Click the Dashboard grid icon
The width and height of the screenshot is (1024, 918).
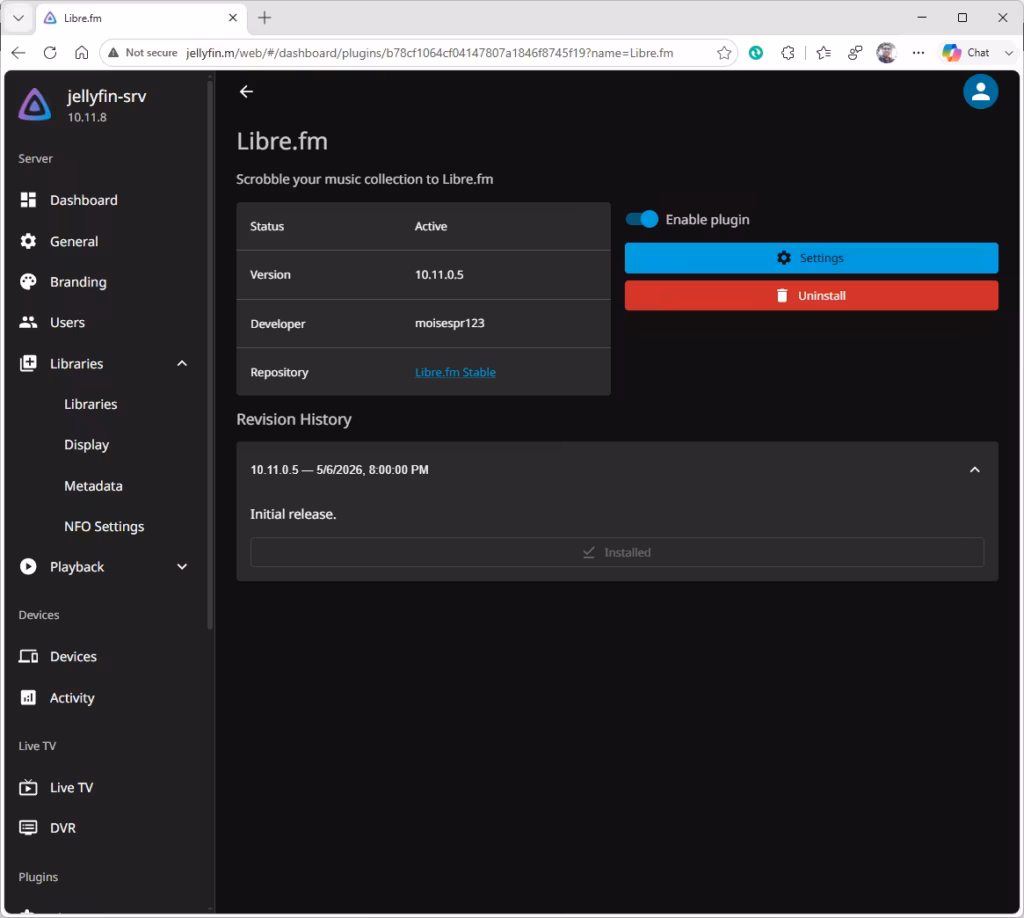28,200
